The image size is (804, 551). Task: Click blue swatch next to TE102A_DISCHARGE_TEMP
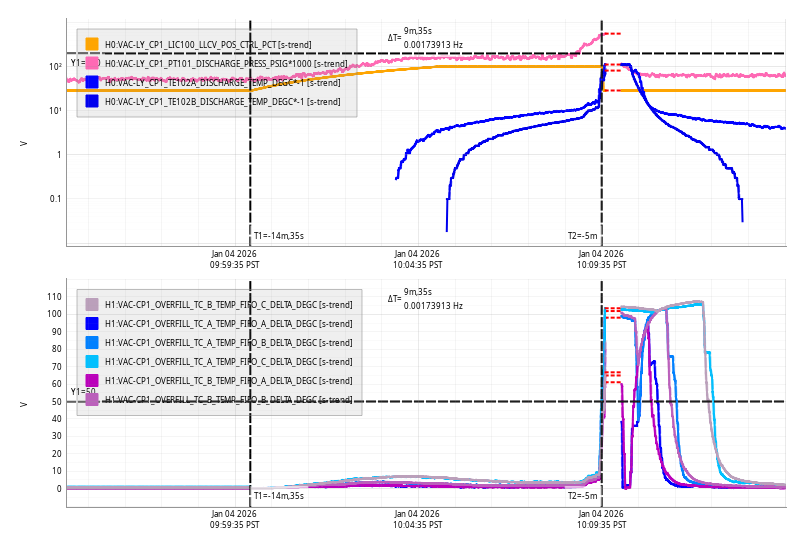point(92,82)
